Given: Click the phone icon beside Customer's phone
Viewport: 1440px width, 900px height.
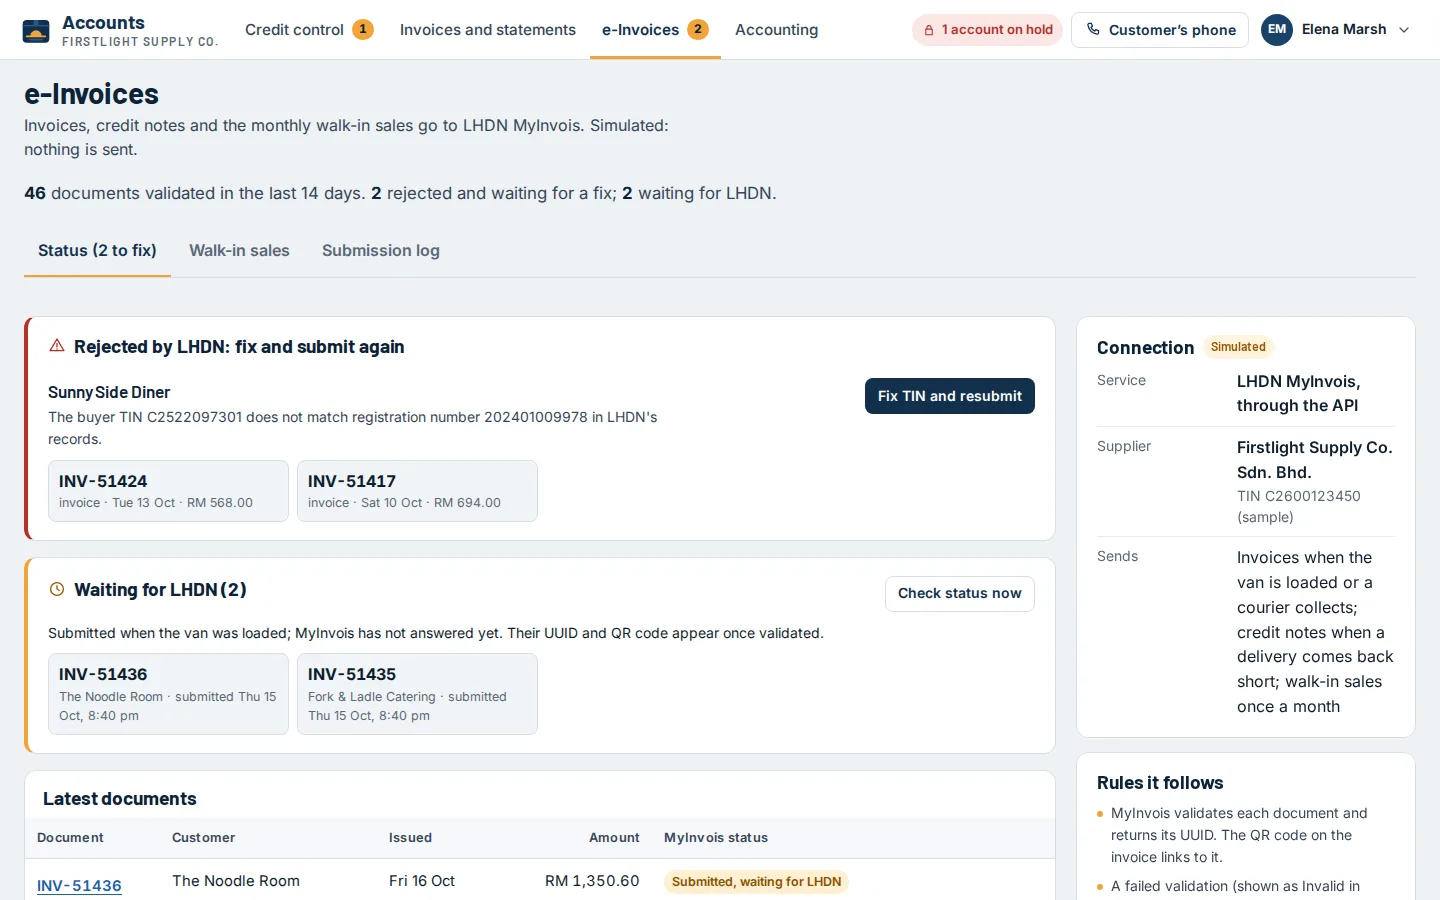Looking at the screenshot, I should (1093, 30).
